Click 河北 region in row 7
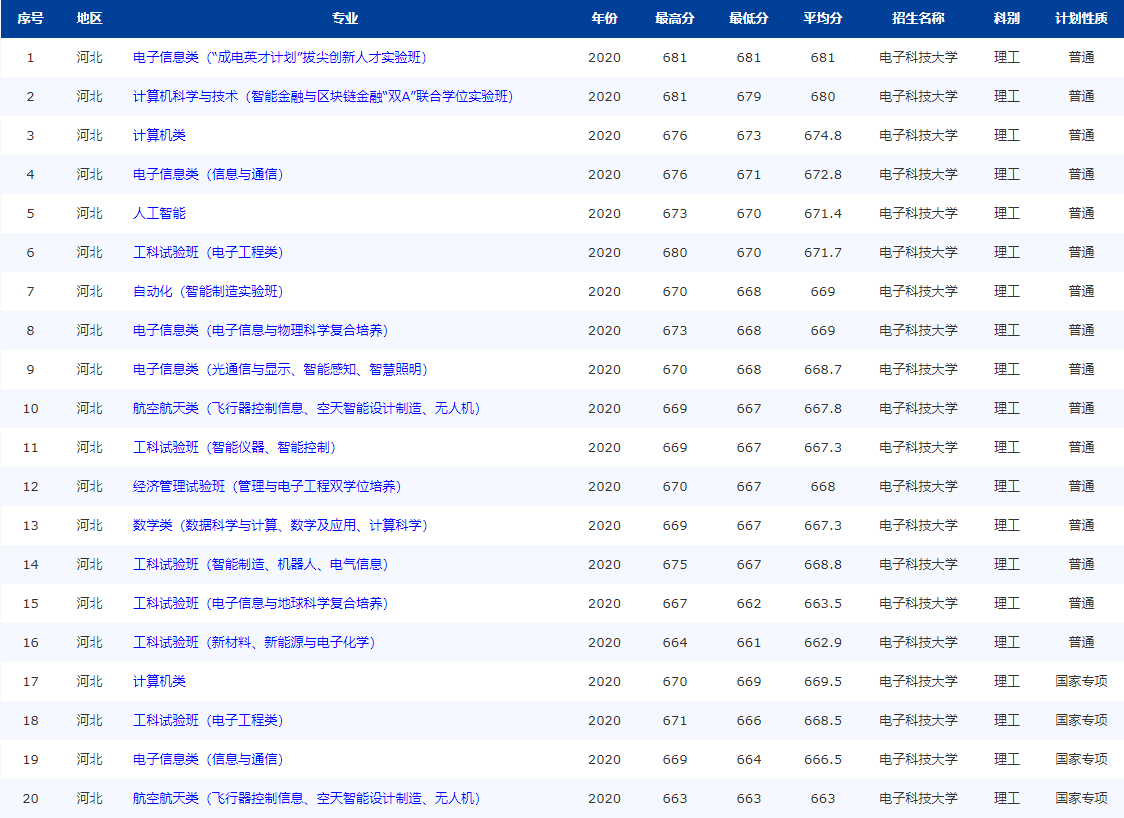Image resolution: width=1124 pixels, height=818 pixels. 90,291
